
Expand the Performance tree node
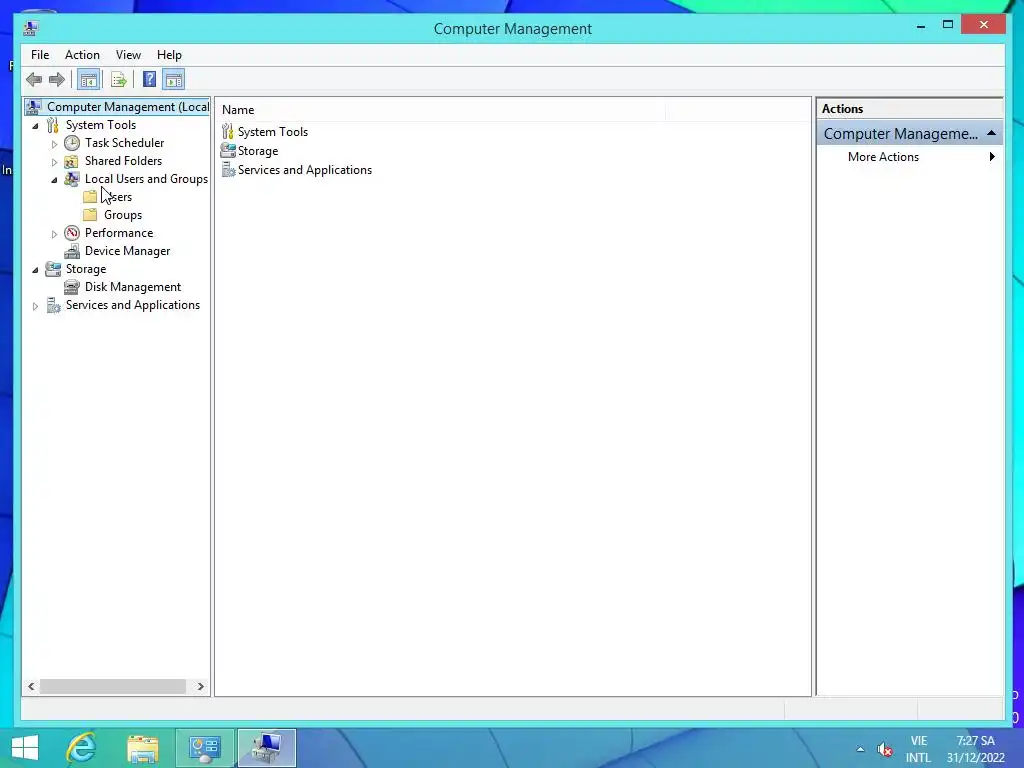(x=54, y=234)
